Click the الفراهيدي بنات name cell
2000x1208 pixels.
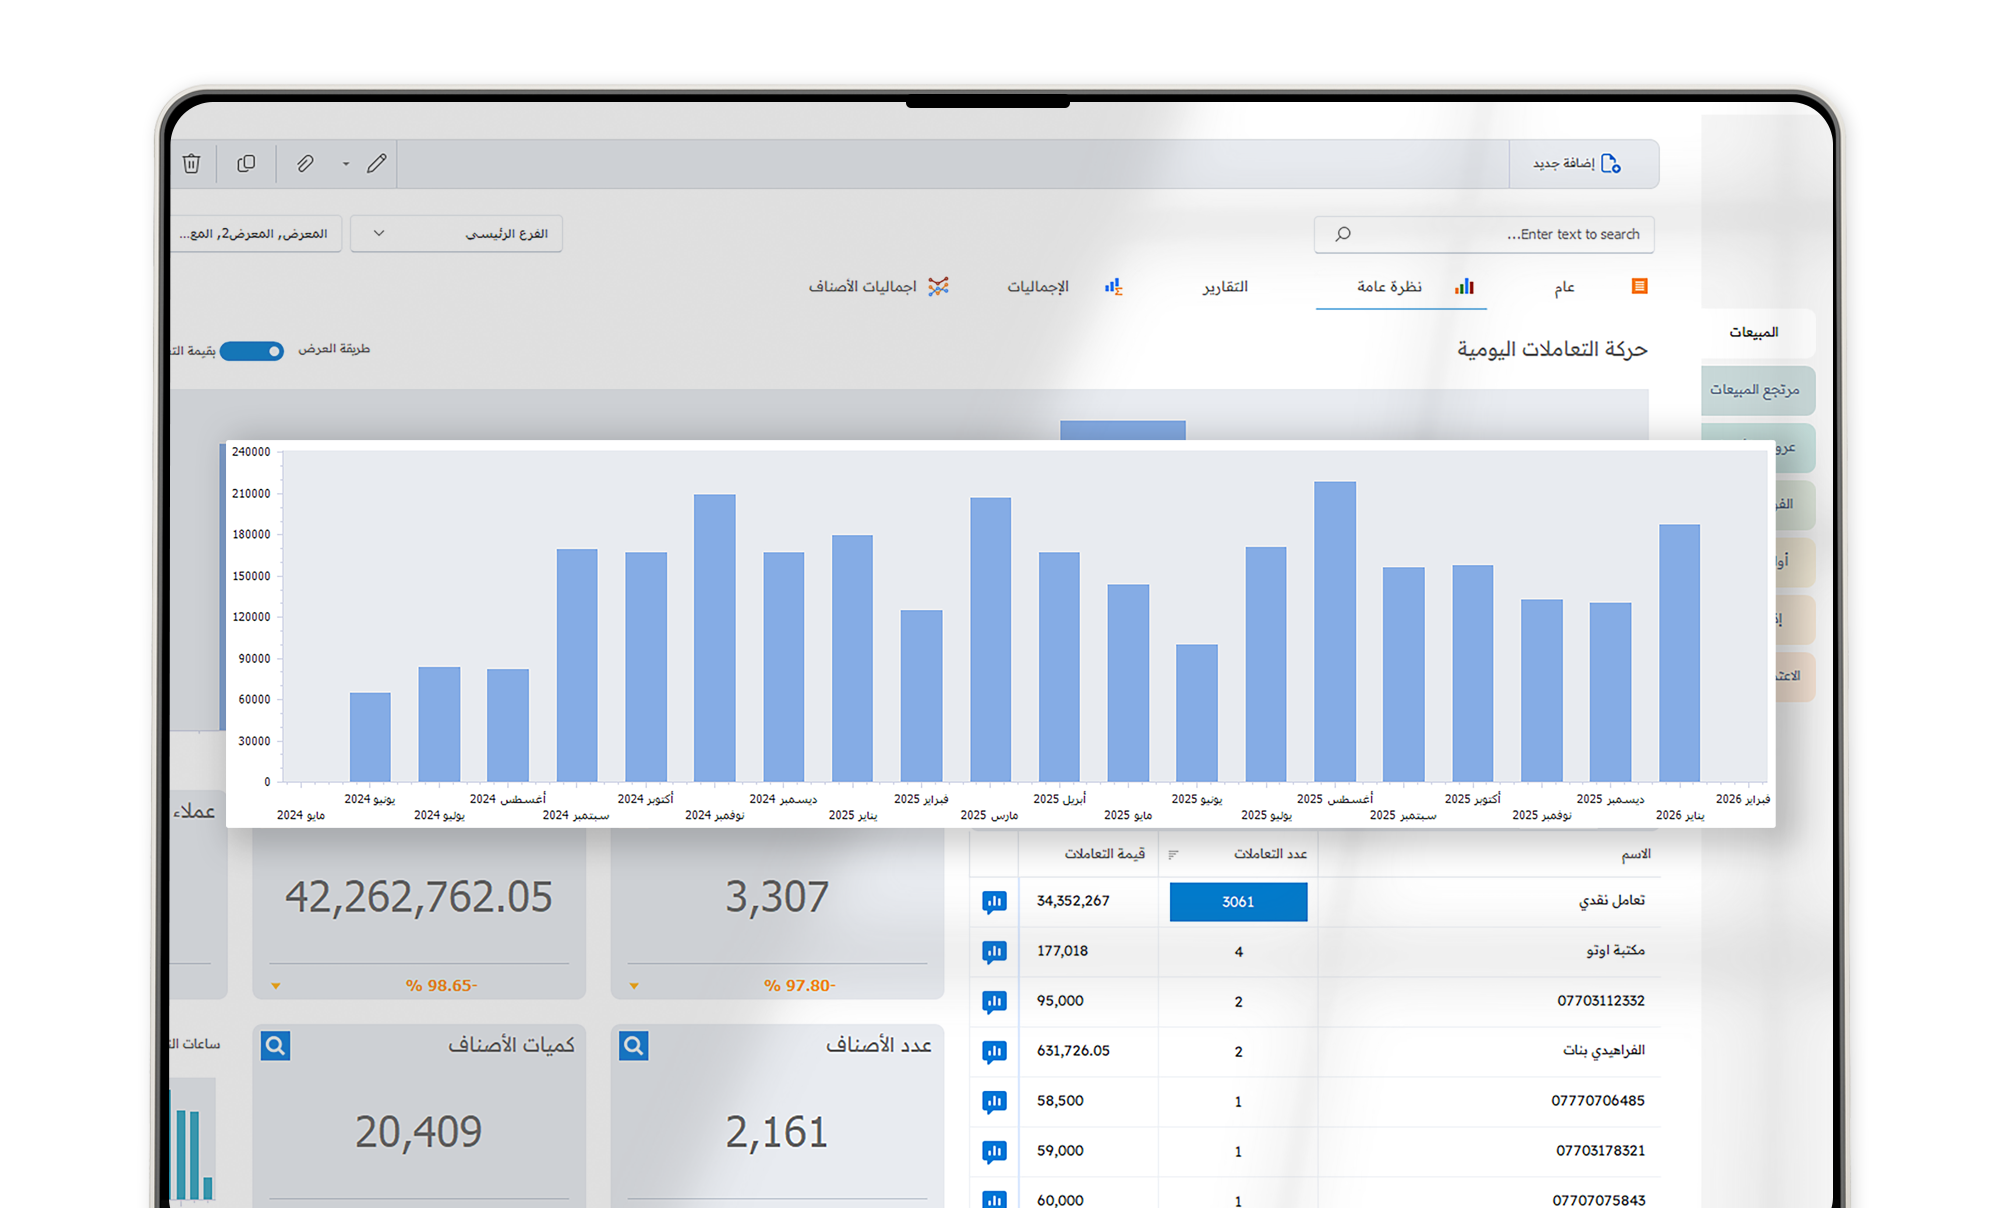click(1604, 1051)
